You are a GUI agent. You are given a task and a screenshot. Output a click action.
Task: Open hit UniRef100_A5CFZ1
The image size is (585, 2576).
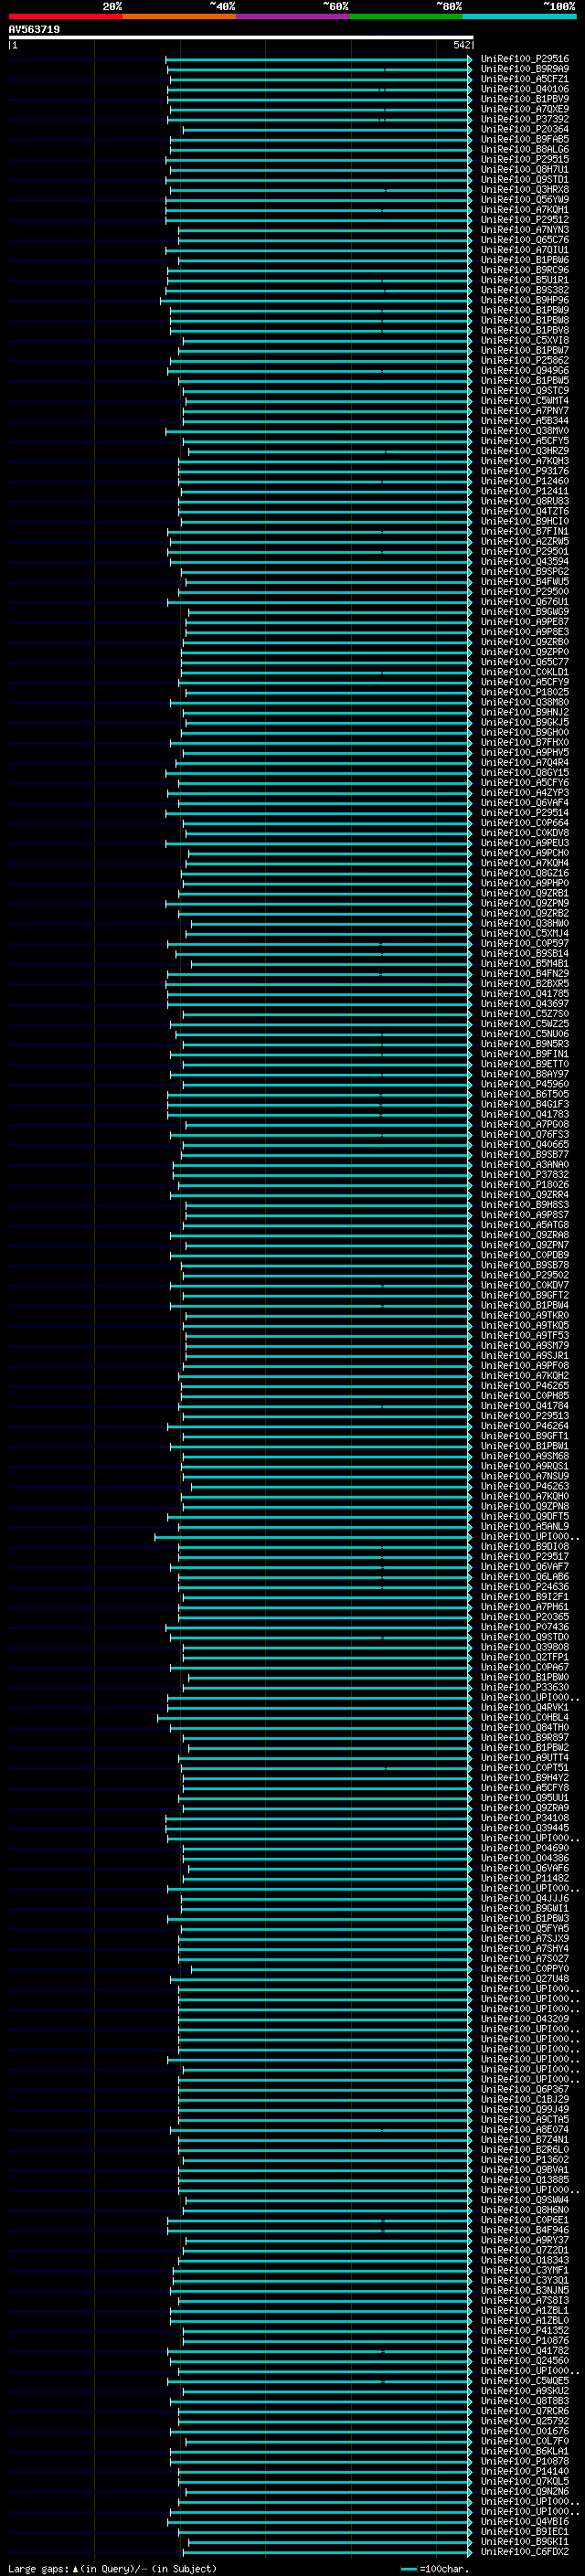(x=525, y=79)
